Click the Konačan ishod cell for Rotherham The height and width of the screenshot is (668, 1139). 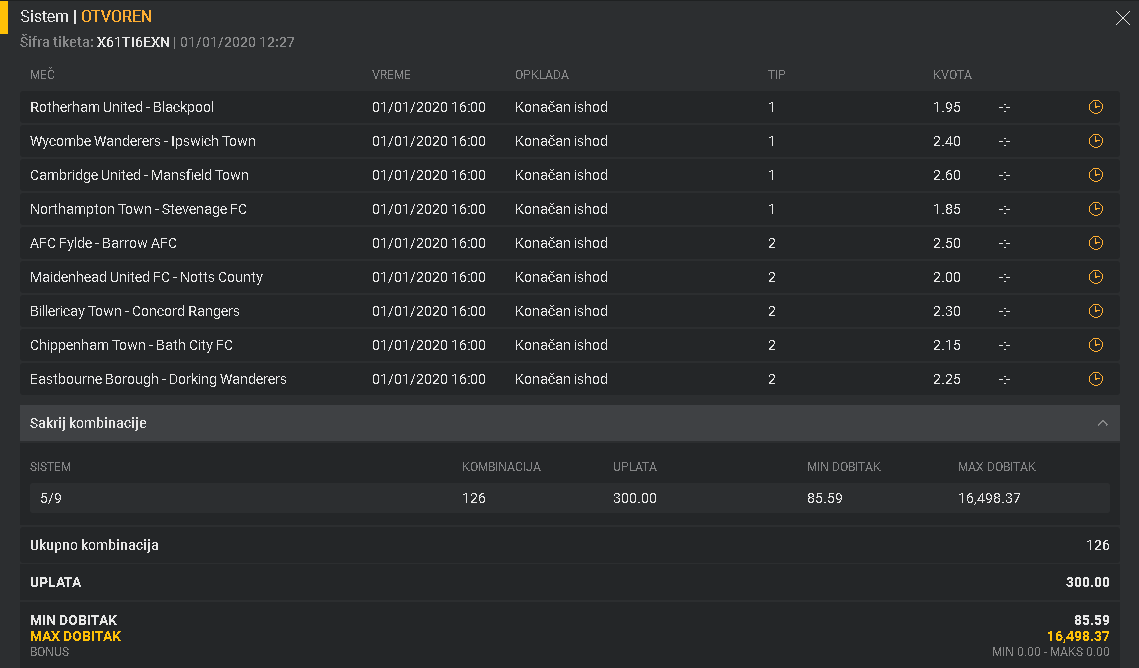[x=561, y=107]
